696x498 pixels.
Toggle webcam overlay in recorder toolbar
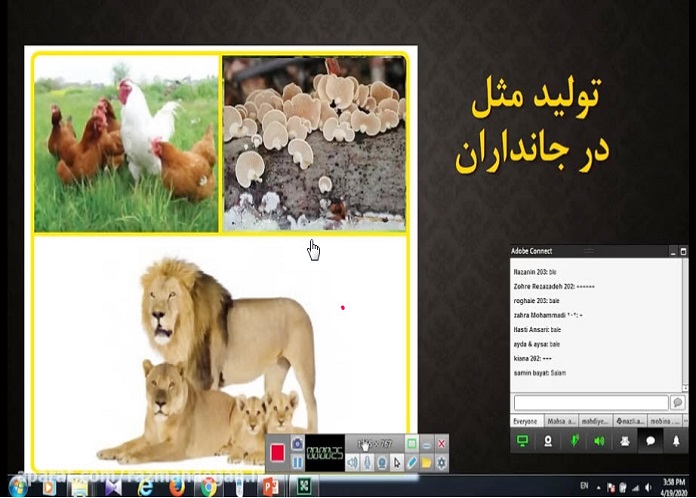(x=382, y=463)
